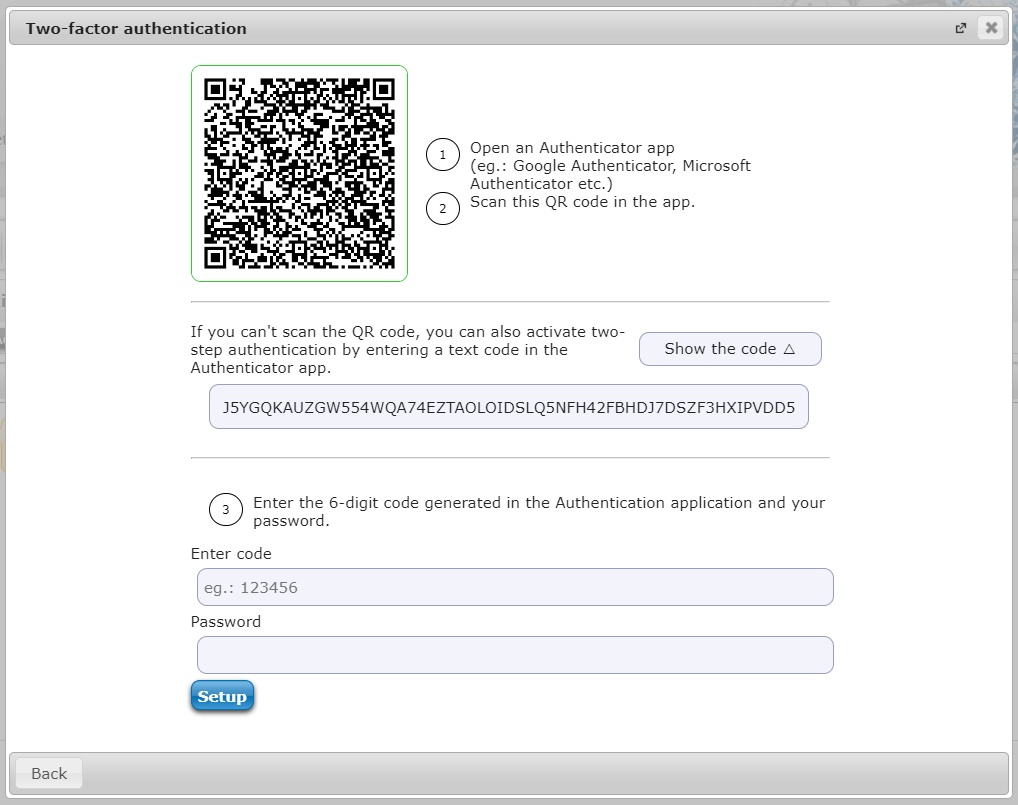Click the Two-factor authentication title text
The width and height of the screenshot is (1018, 805).
[x=136, y=28]
